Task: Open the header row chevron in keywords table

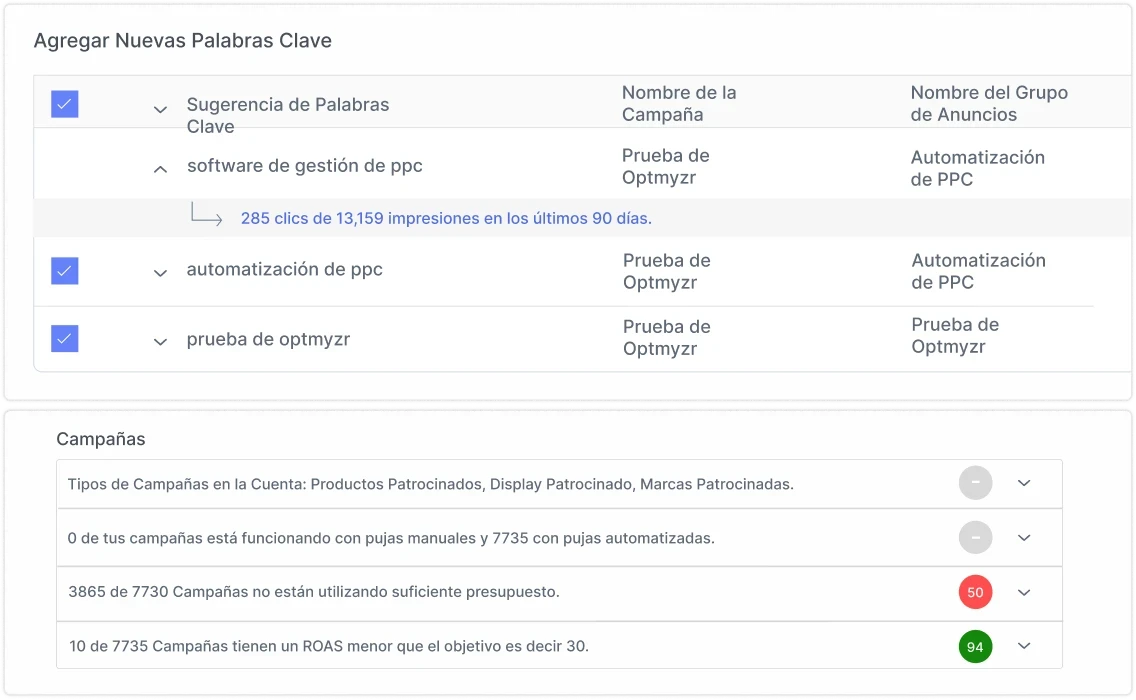Action: pyautogui.click(x=159, y=107)
